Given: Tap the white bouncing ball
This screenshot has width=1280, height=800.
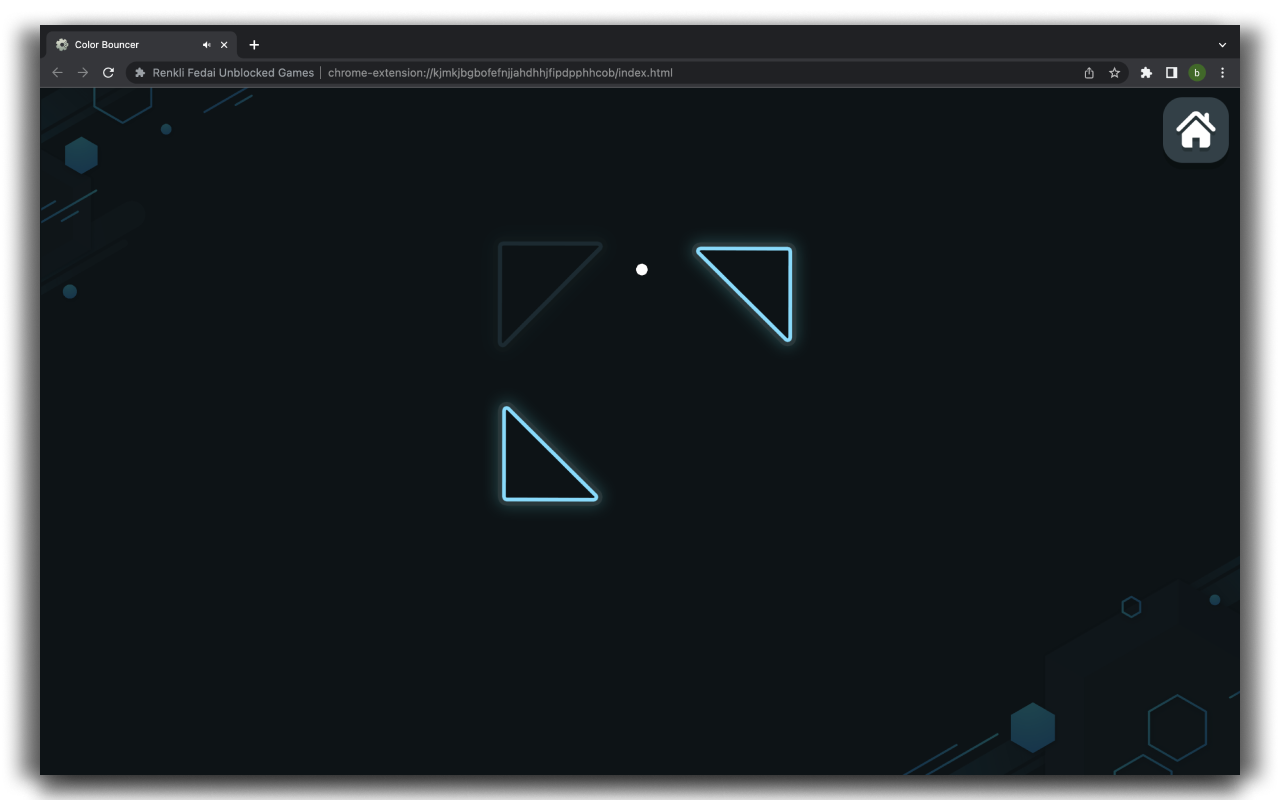Looking at the screenshot, I should (642, 269).
